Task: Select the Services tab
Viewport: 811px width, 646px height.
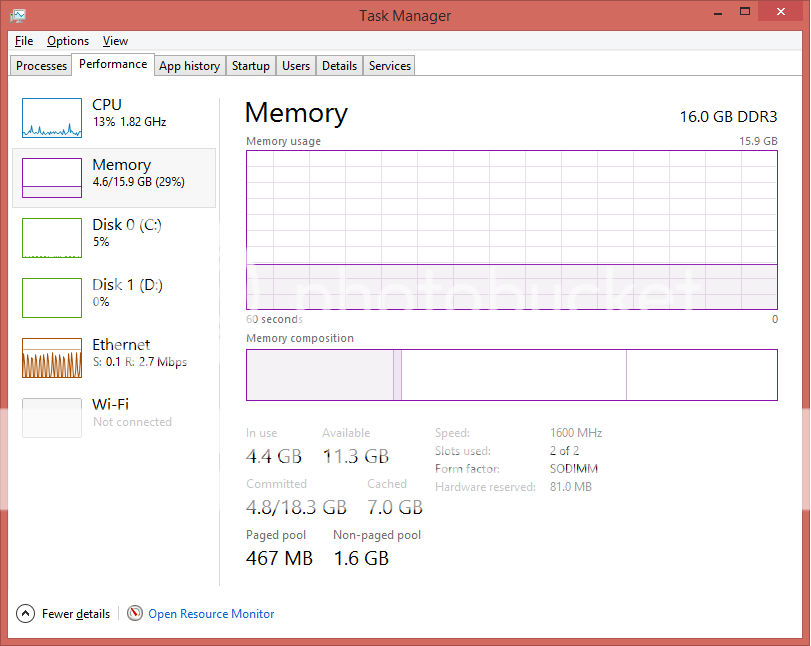Action: coord(389,65)
